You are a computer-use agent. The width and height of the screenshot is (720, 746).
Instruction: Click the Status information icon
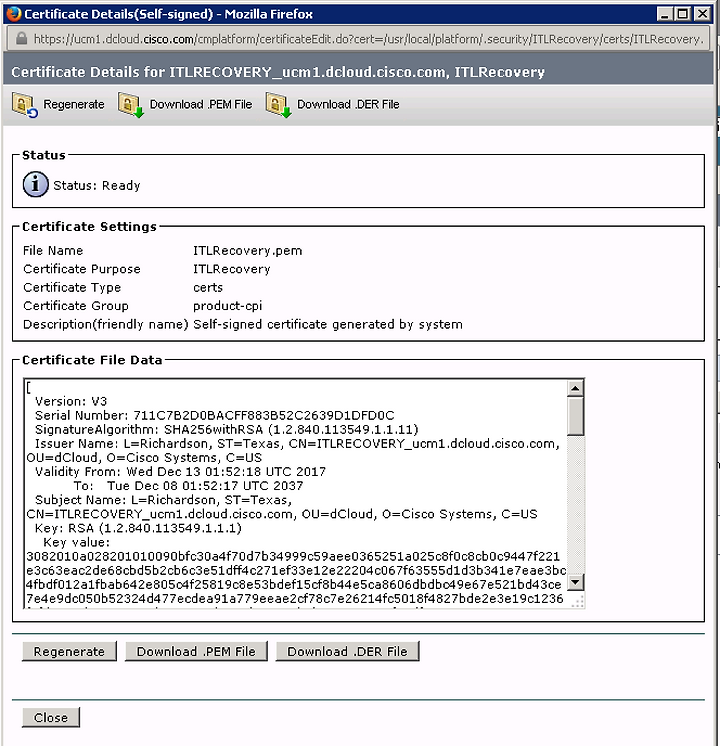click(x=35, y=185)
